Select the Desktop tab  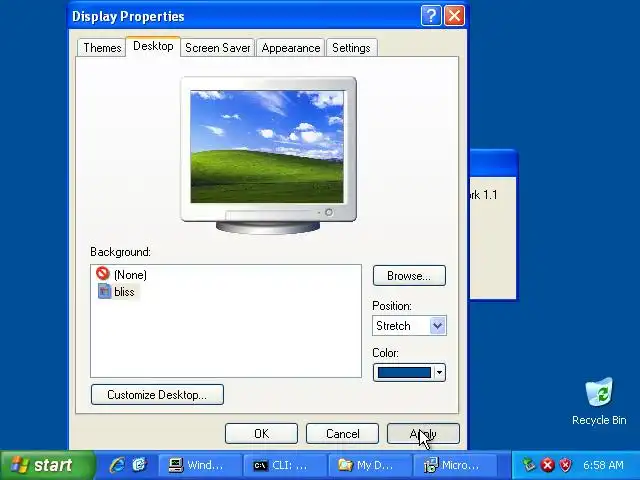[153, 46]
